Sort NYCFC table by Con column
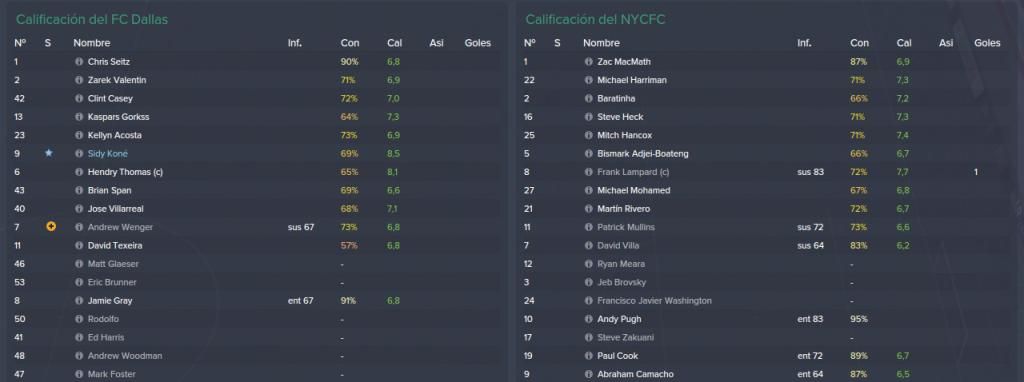This screenshot has height=382, width=1024. (859, 43)
